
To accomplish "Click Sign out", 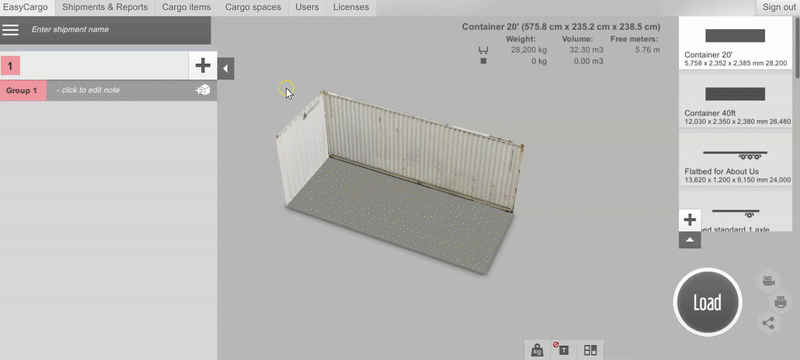I will point(779,7).
